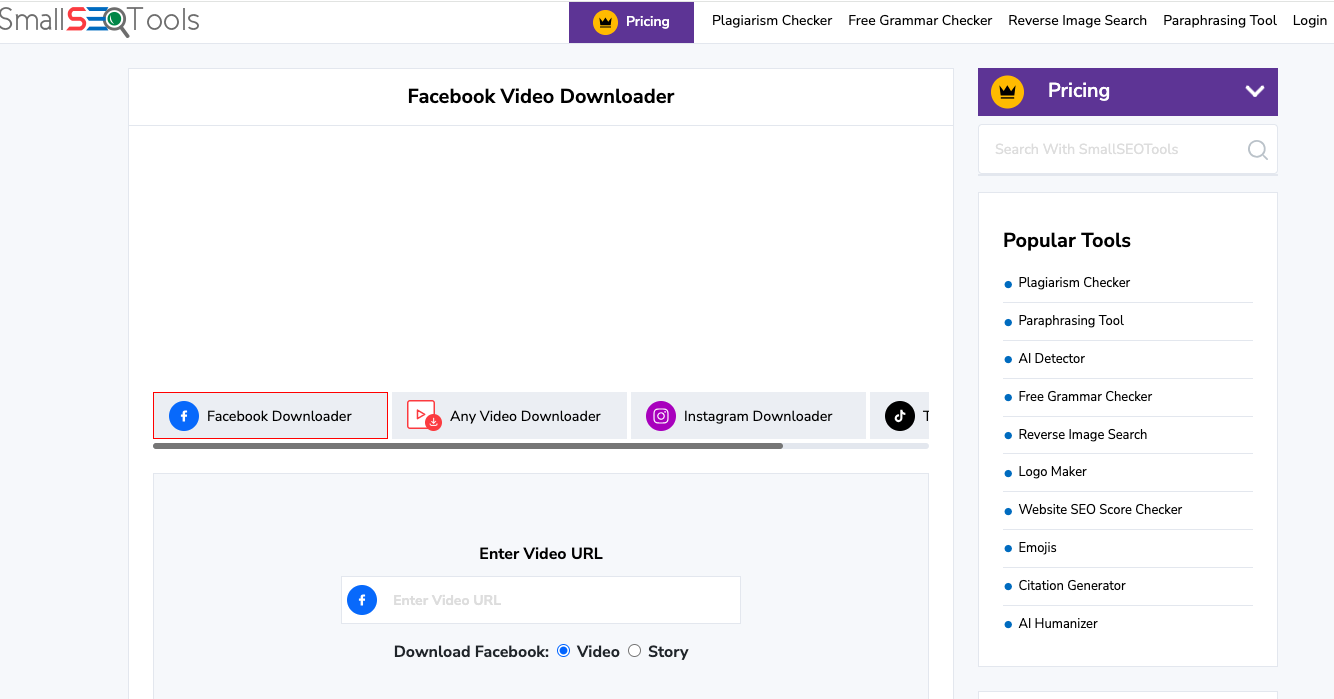Open AI Detector from Popular Tools
Screen dimensions: 1334x699
(x=1051, y=358)
